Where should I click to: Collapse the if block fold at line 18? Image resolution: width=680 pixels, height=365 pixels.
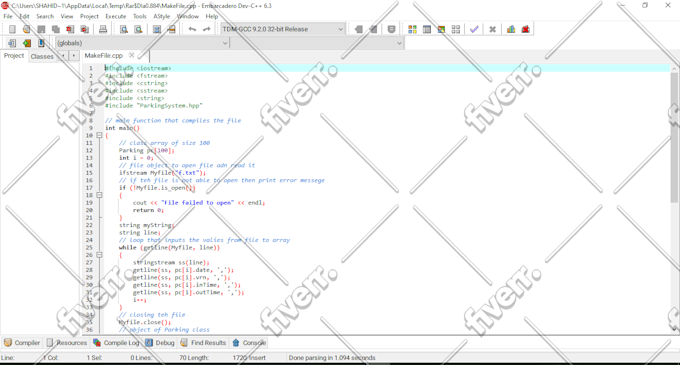pyautogui.click(x=99, y=195)
